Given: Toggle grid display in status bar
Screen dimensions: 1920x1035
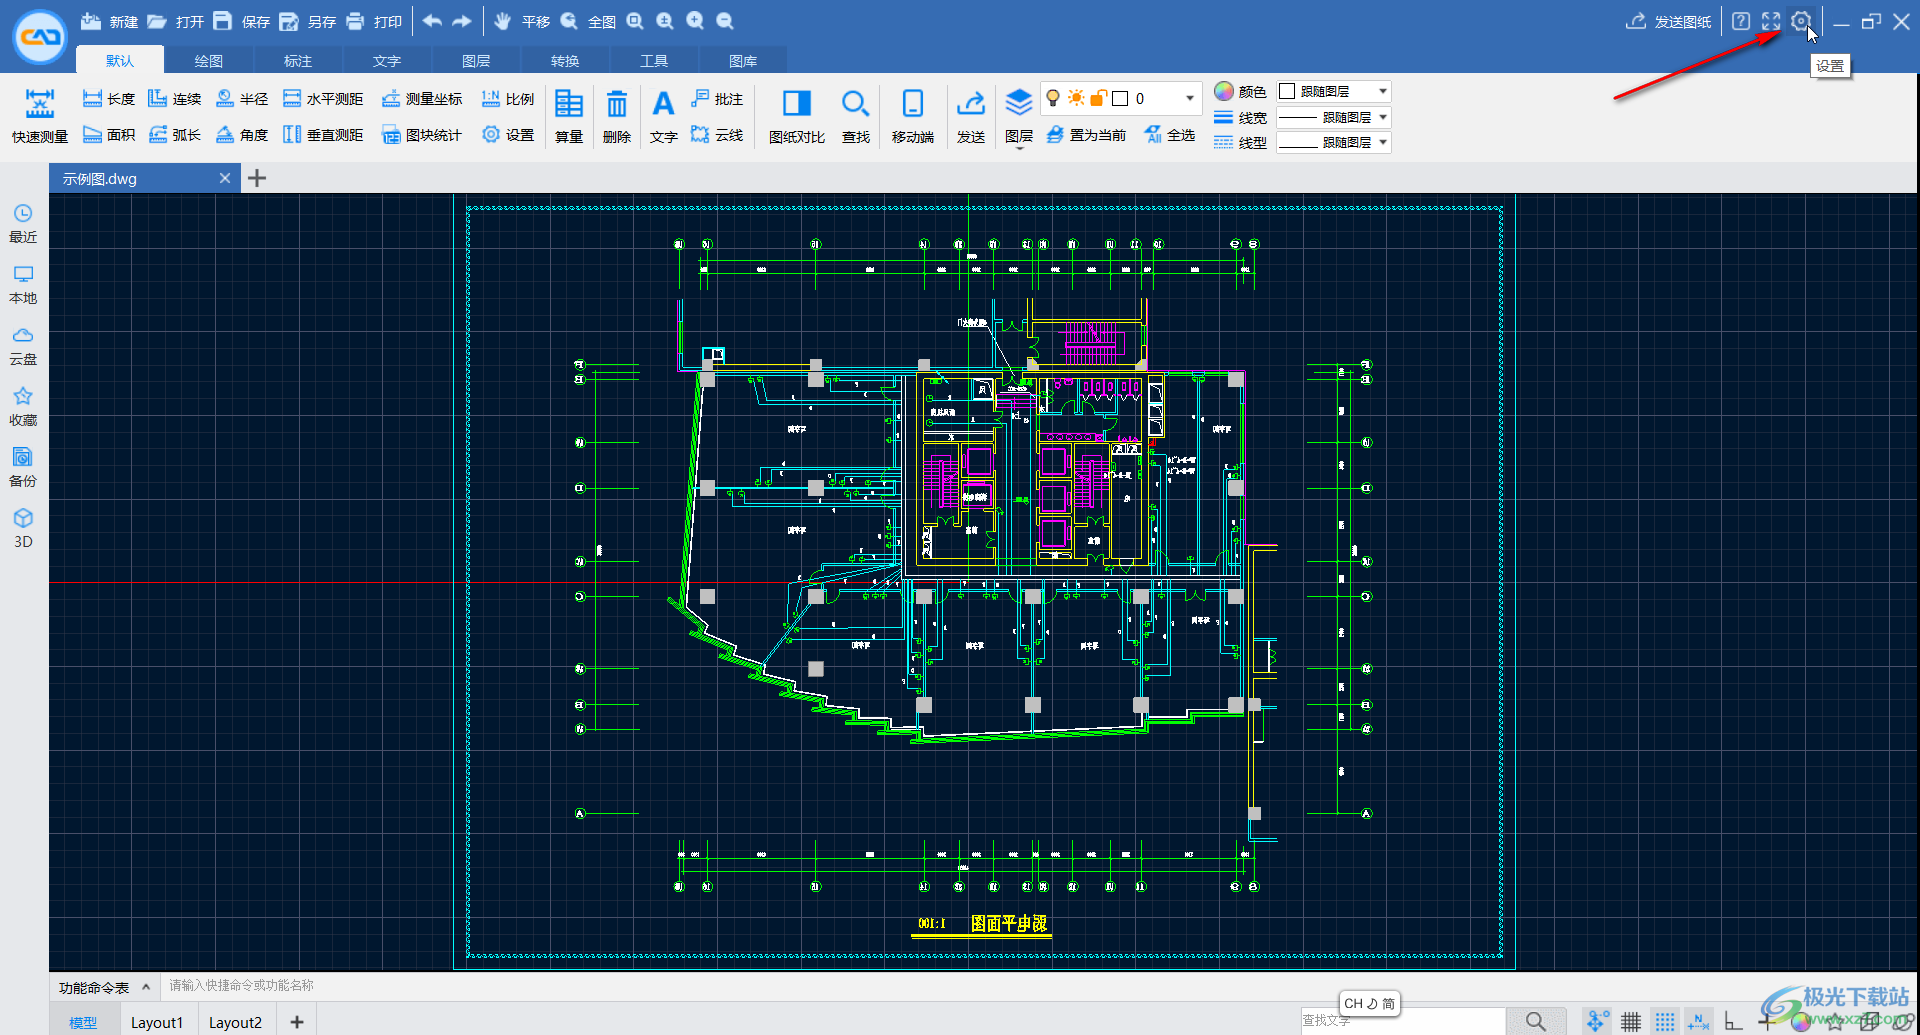Looking at the screenshot, I should pos(1631,1022).
